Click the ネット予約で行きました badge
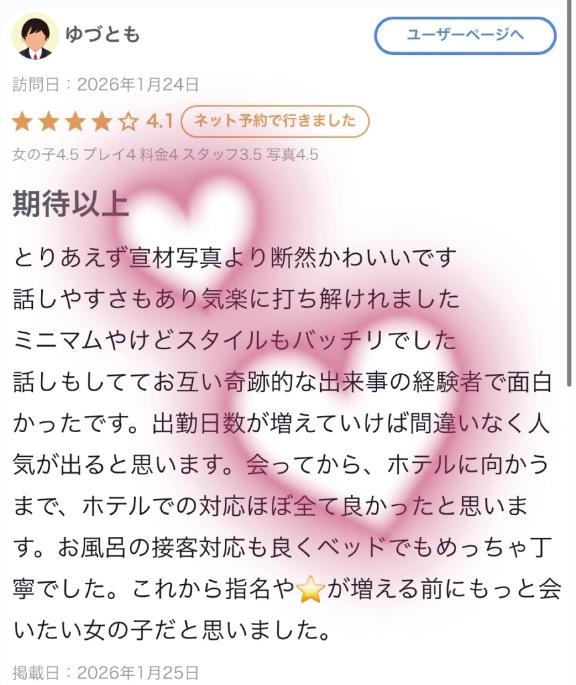The height and width of the screenshot is (685, 576). [x=275, y=121]
